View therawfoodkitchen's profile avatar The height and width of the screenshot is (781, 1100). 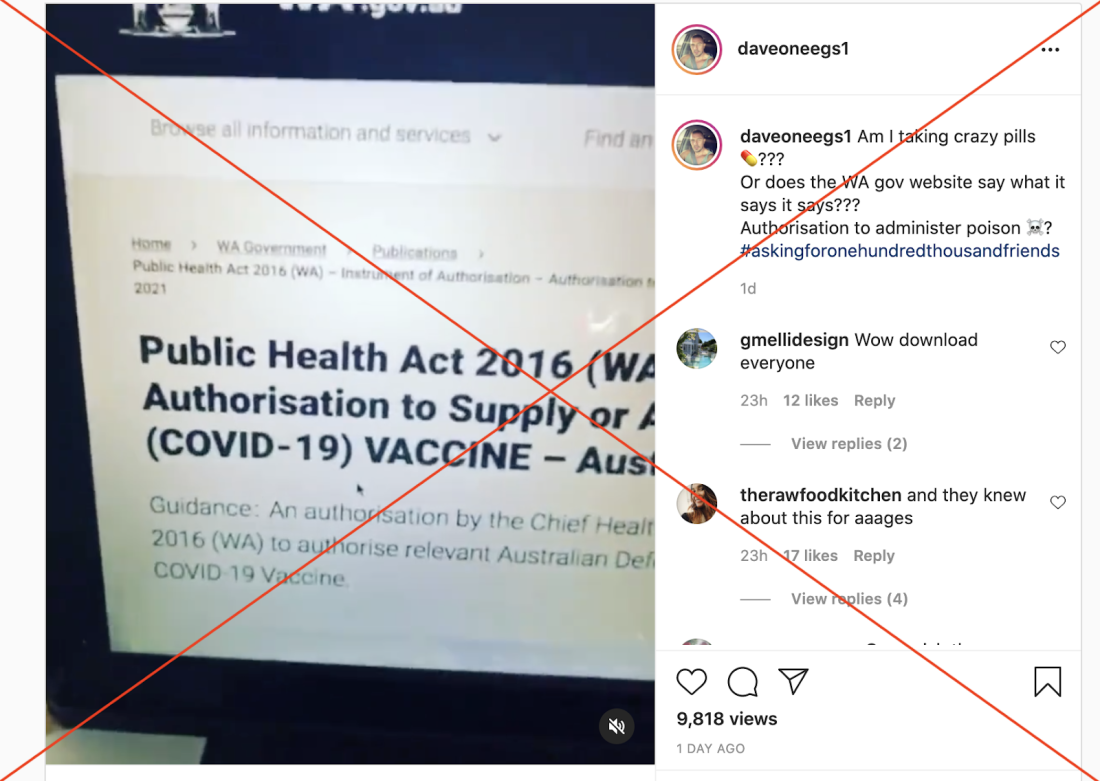pos(697,503)
